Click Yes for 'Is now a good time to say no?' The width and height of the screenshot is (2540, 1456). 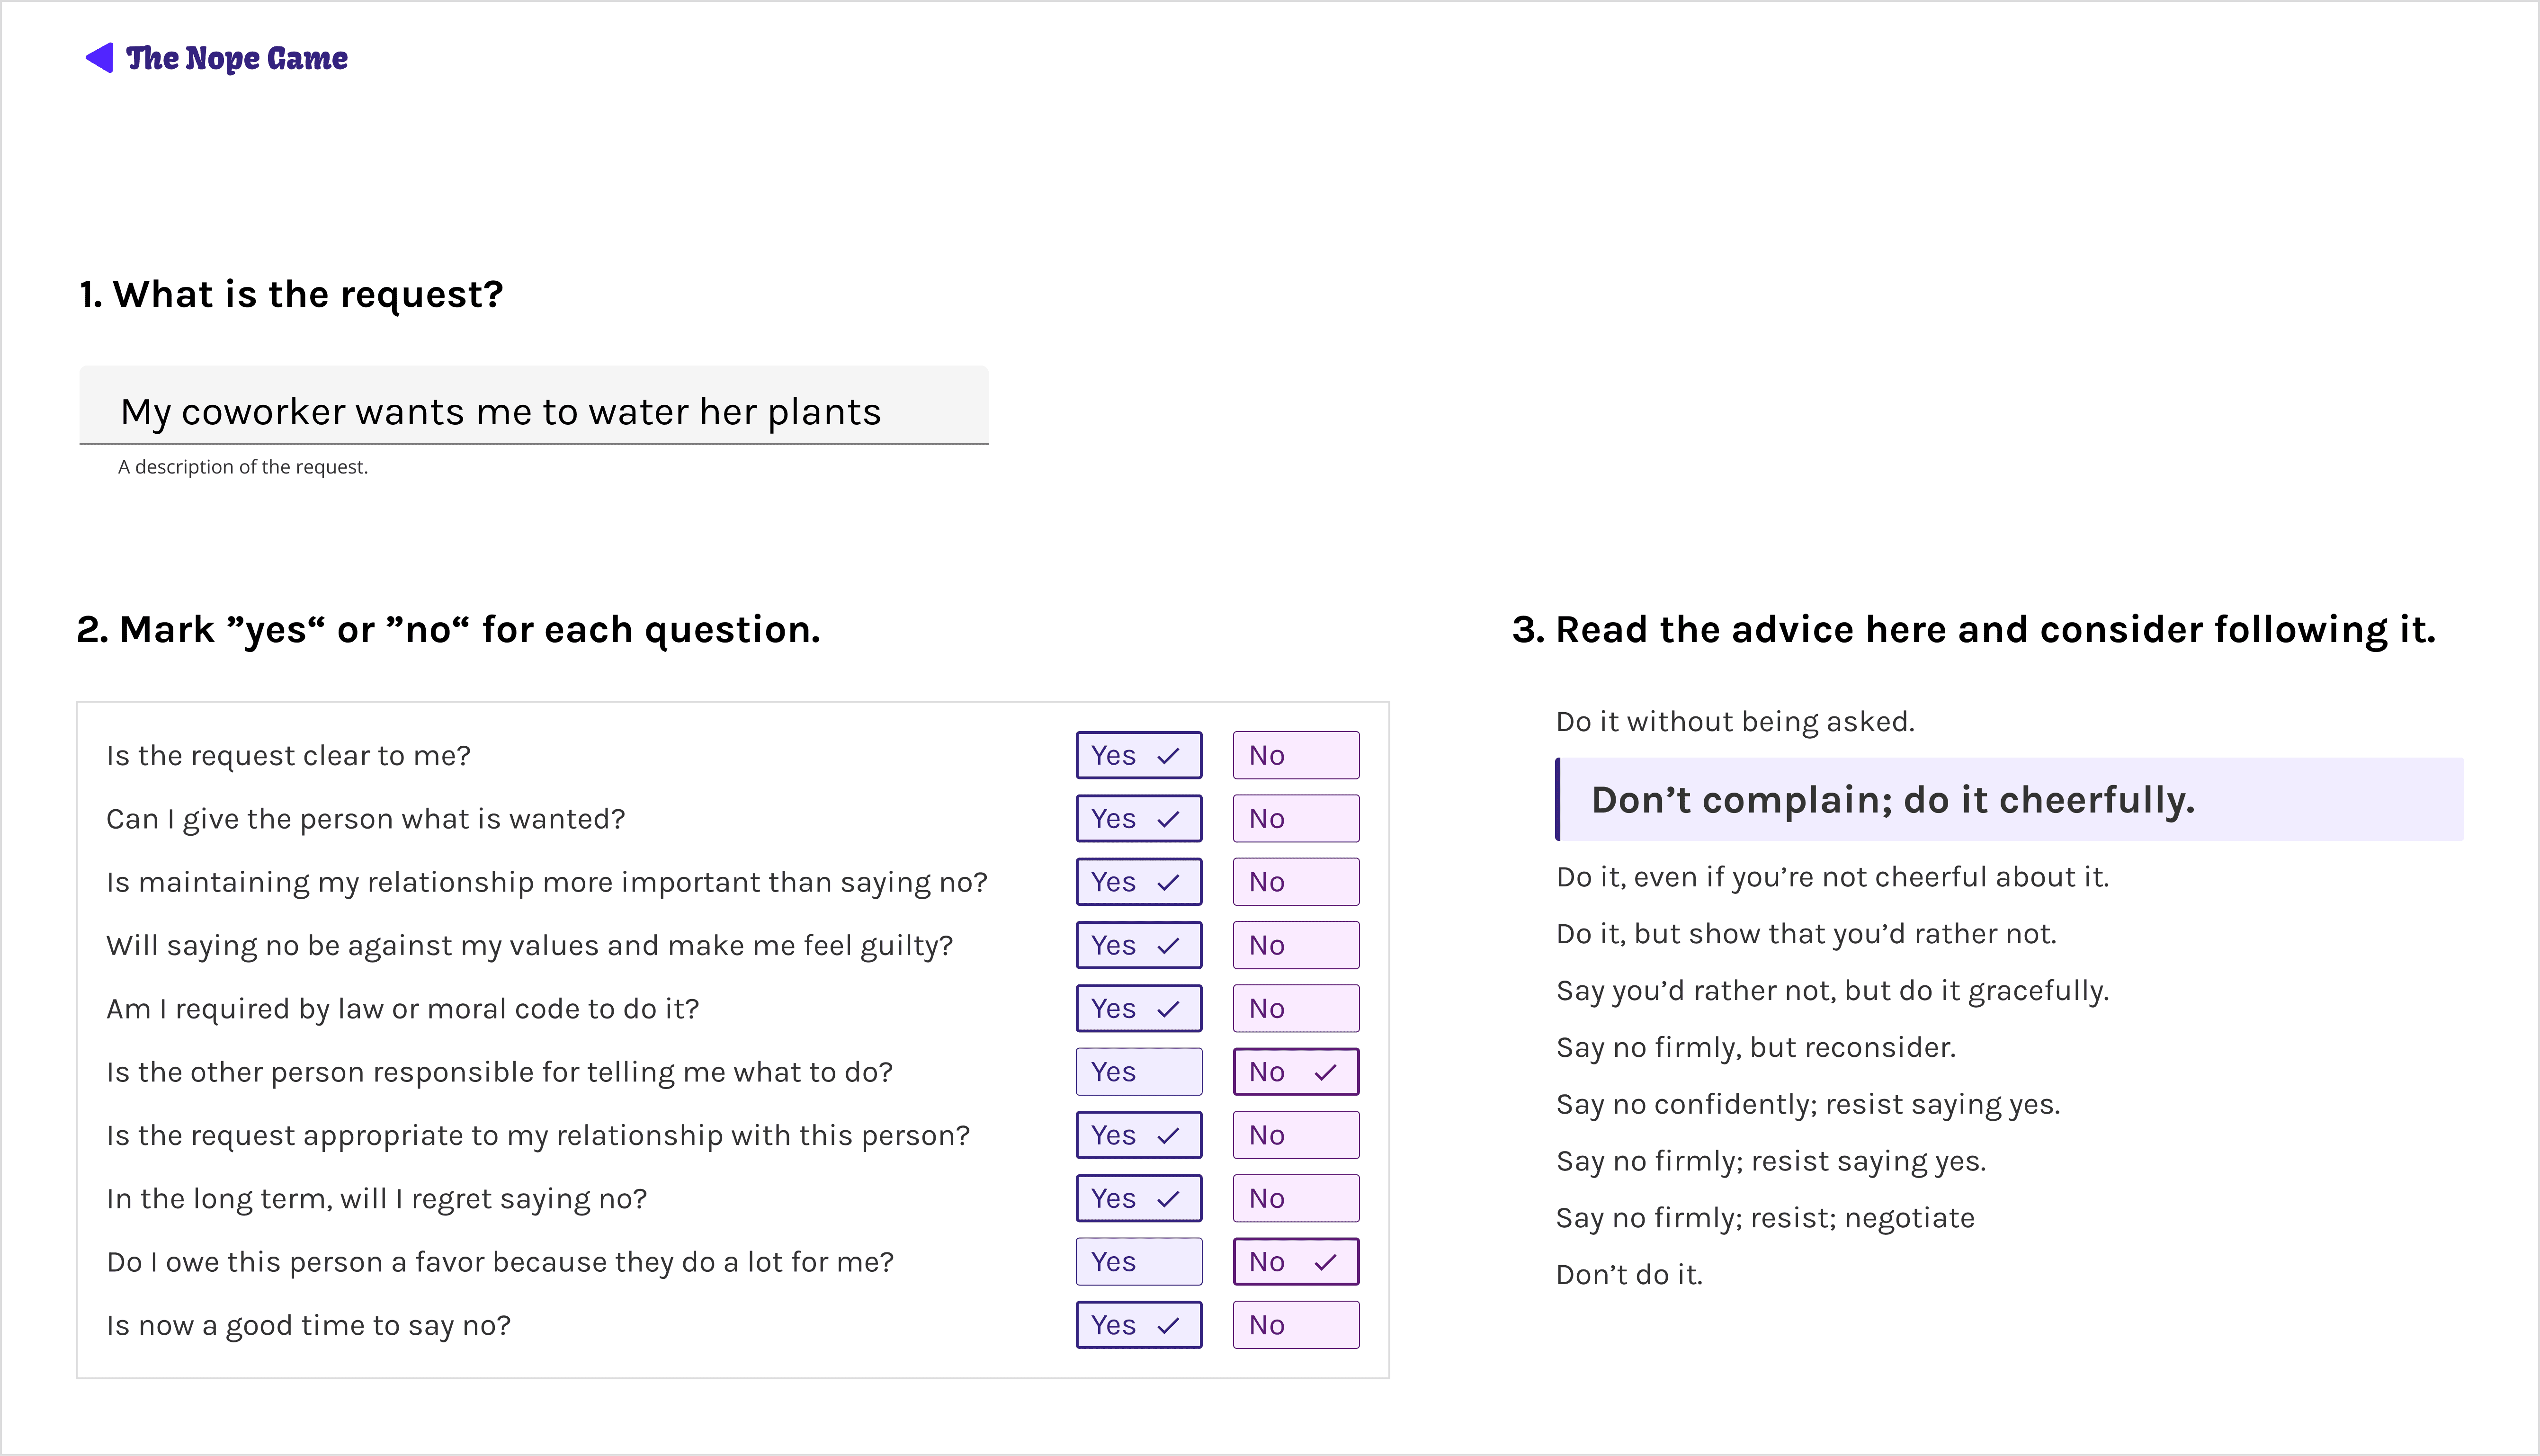[1139, 1325]
